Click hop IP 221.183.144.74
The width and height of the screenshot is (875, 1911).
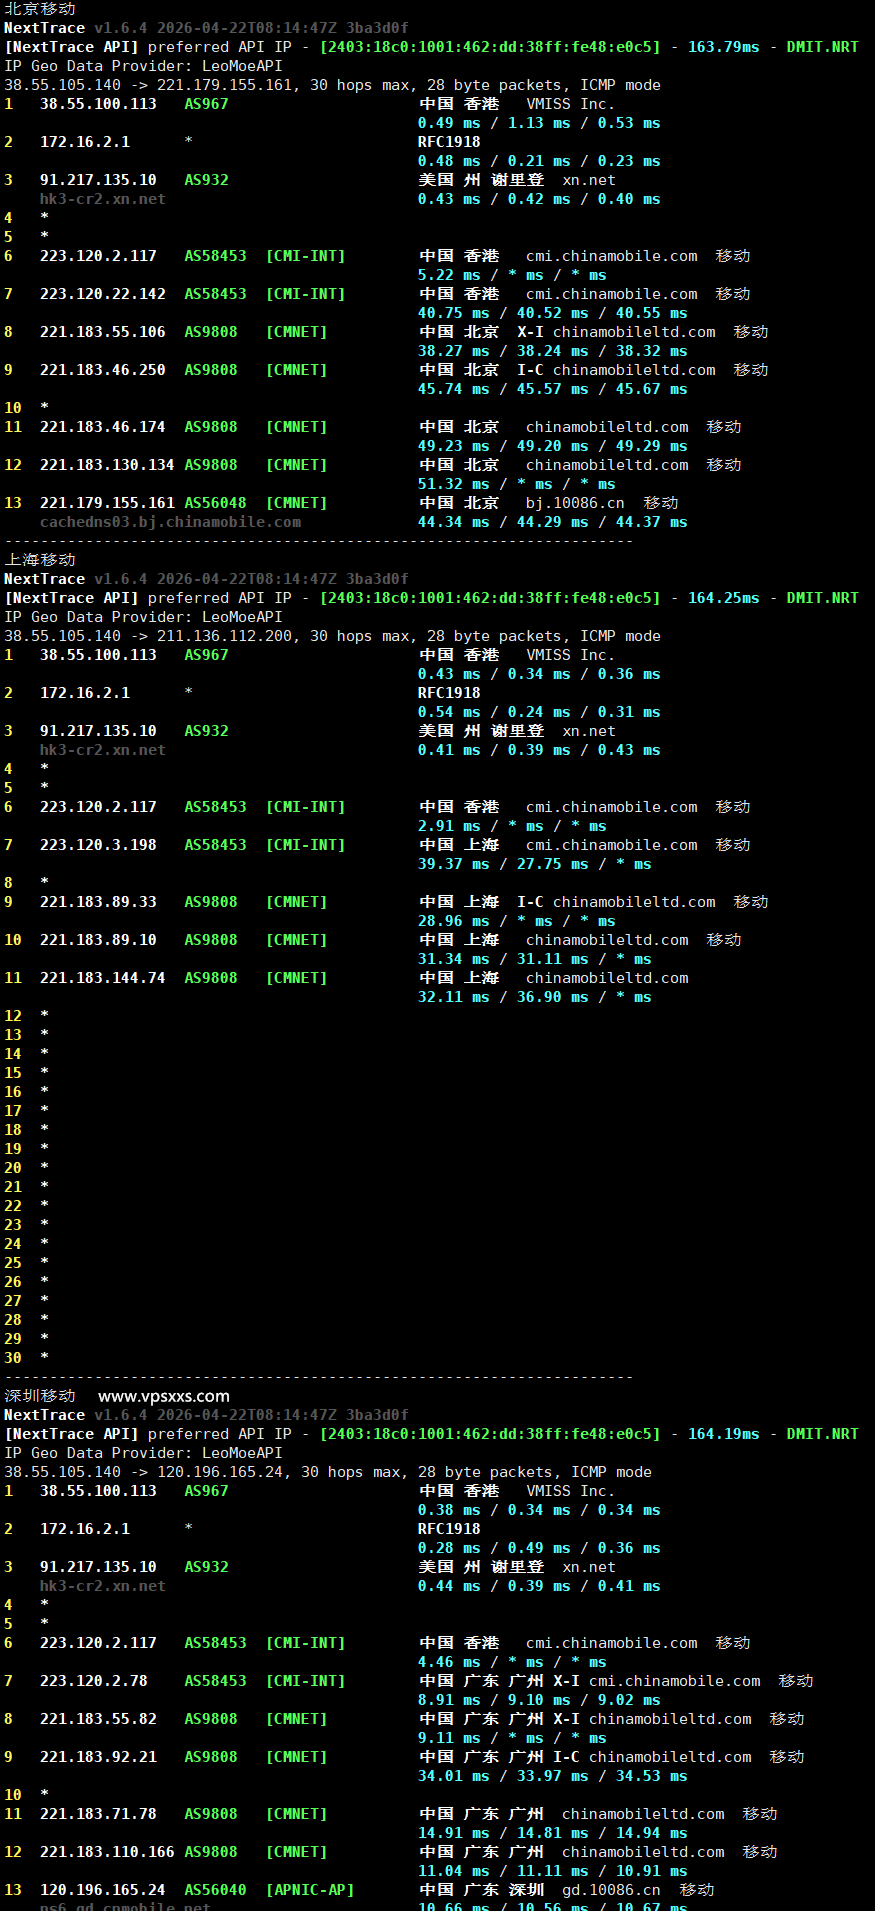coord(103,978)
